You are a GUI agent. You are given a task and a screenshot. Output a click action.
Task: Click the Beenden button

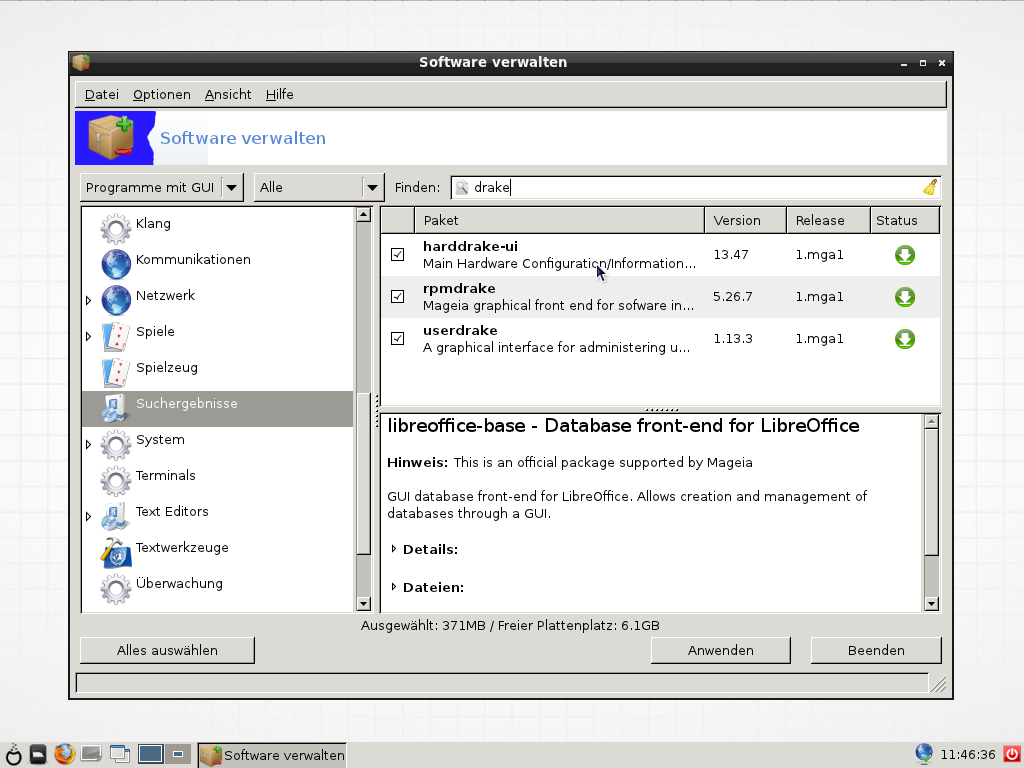pos(876,650)
